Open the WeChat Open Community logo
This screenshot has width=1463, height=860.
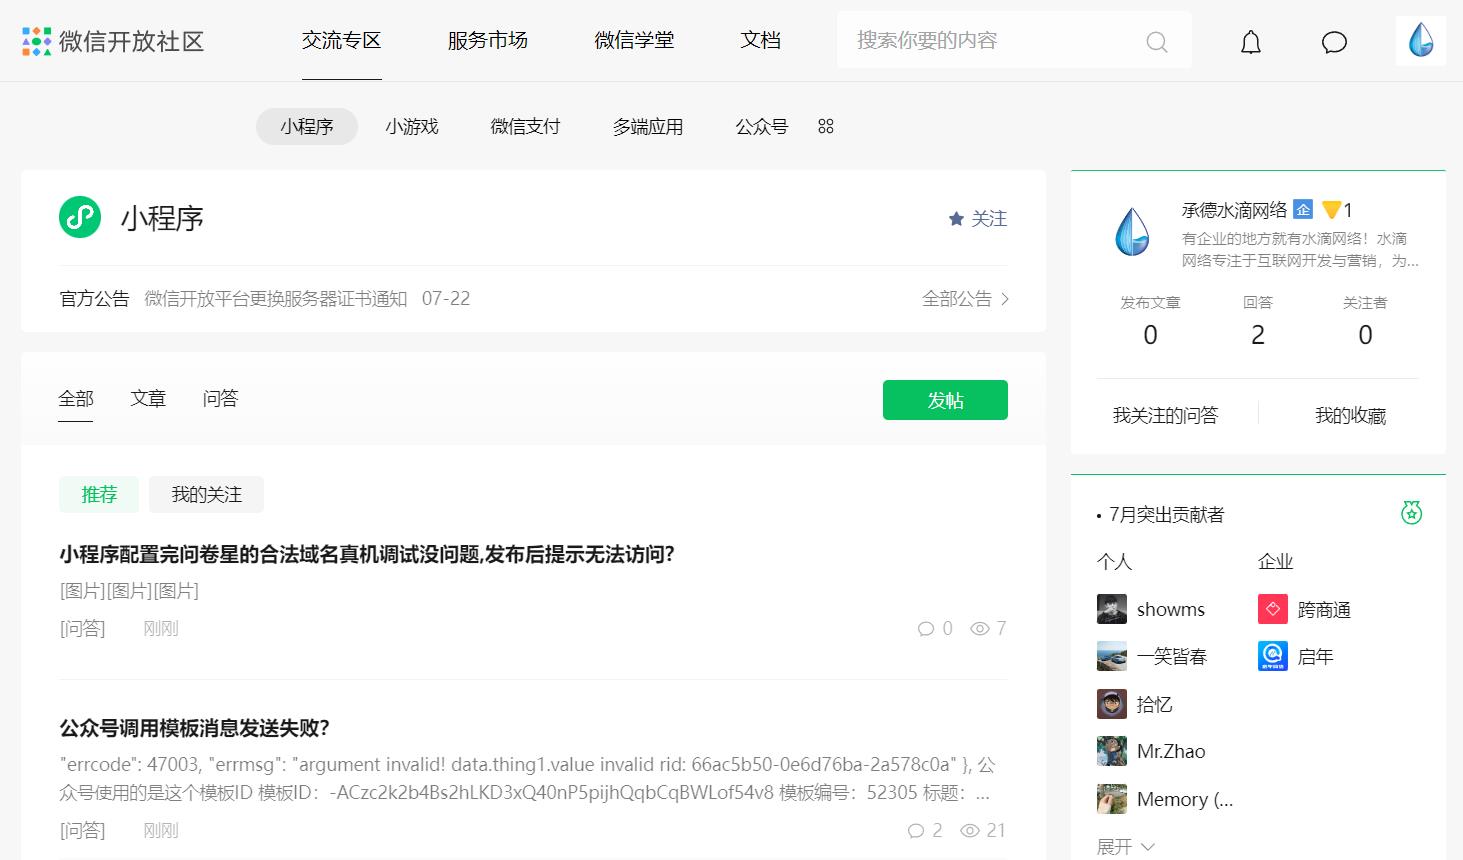tap(113, 41)
